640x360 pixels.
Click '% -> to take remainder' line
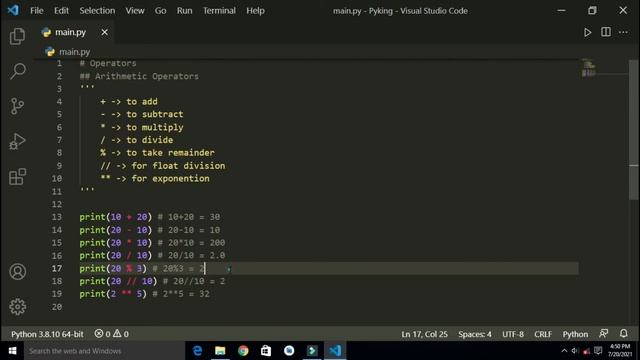click(x=157, y=153)
